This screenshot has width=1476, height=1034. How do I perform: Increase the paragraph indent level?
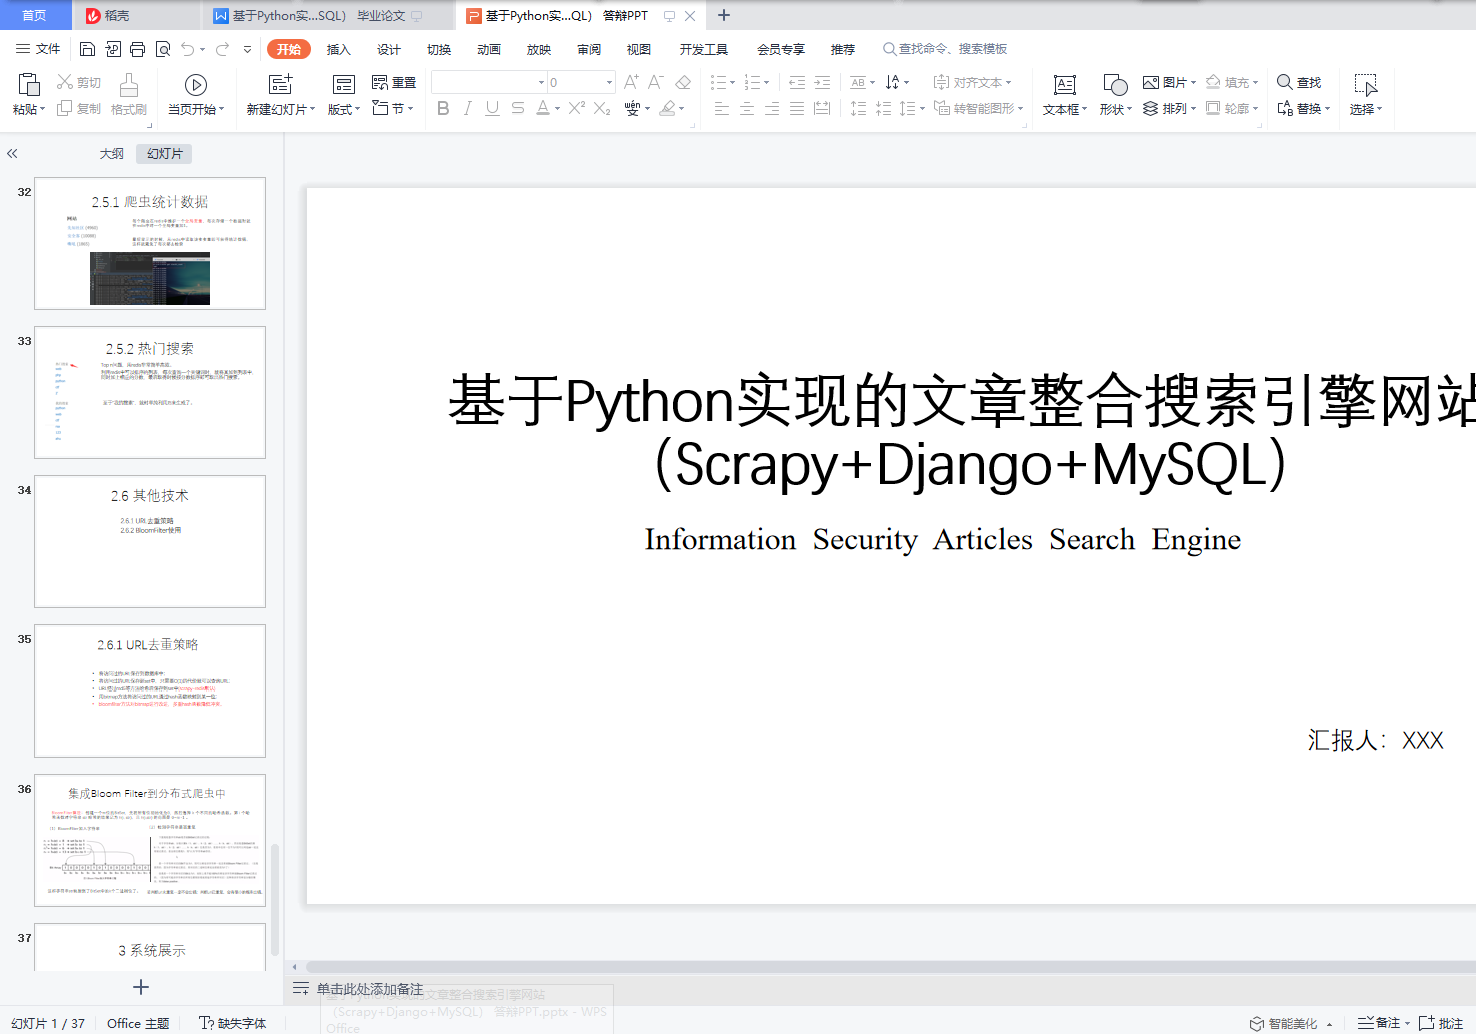[822, 82]
